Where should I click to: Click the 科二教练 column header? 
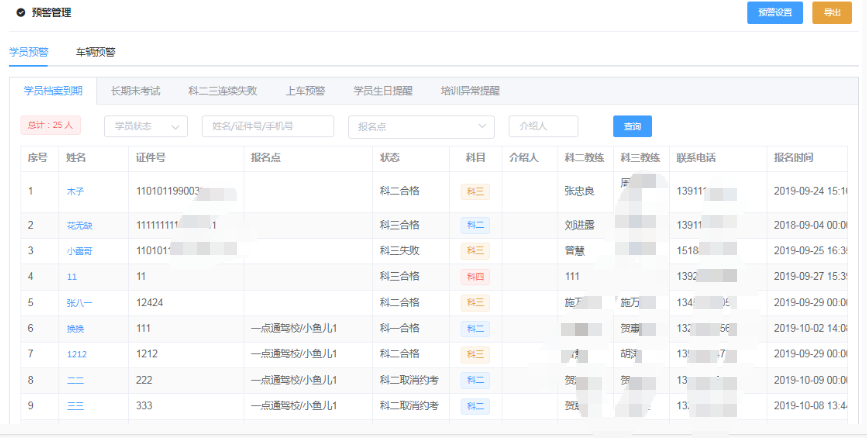(x=584, y=158)
